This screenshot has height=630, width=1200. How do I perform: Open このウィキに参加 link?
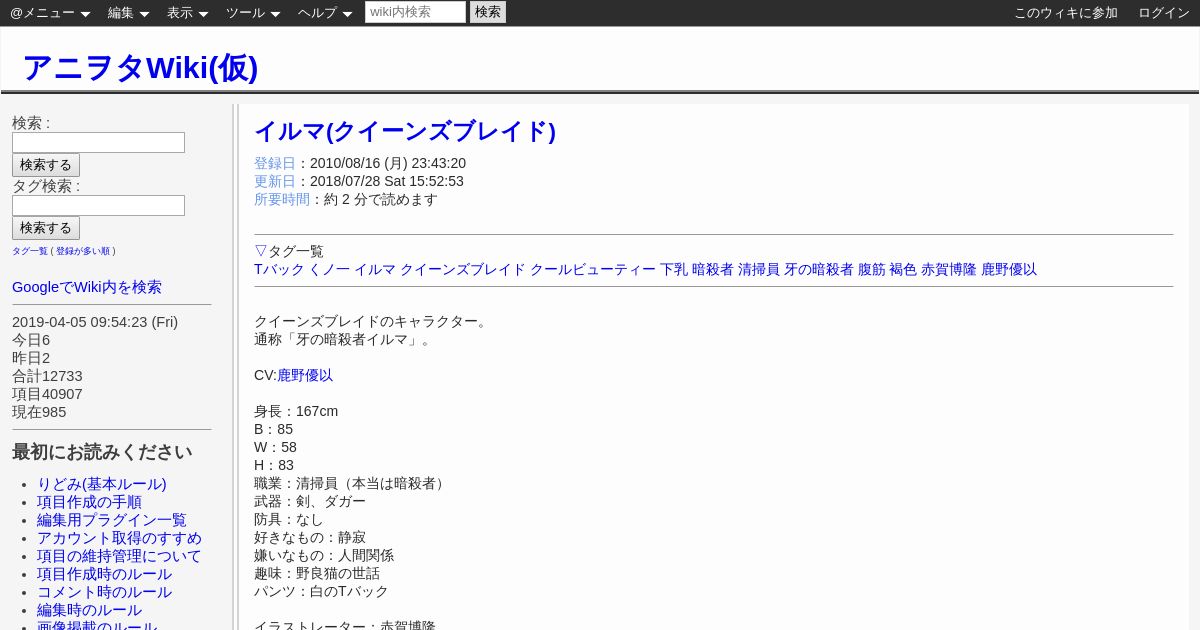click(1066, 13)
